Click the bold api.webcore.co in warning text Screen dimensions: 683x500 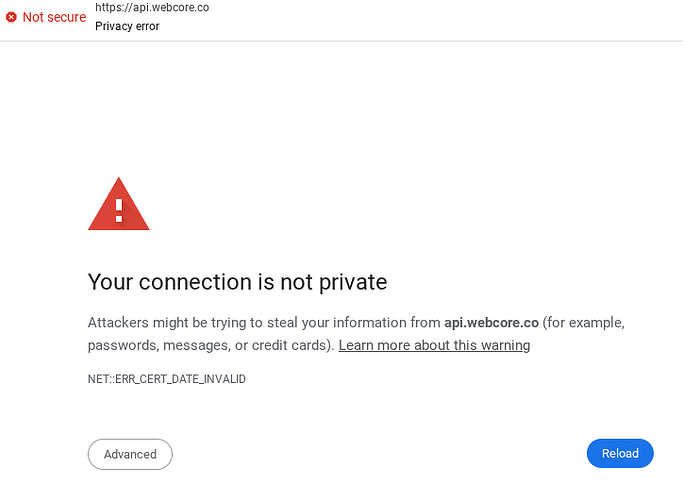491,323
